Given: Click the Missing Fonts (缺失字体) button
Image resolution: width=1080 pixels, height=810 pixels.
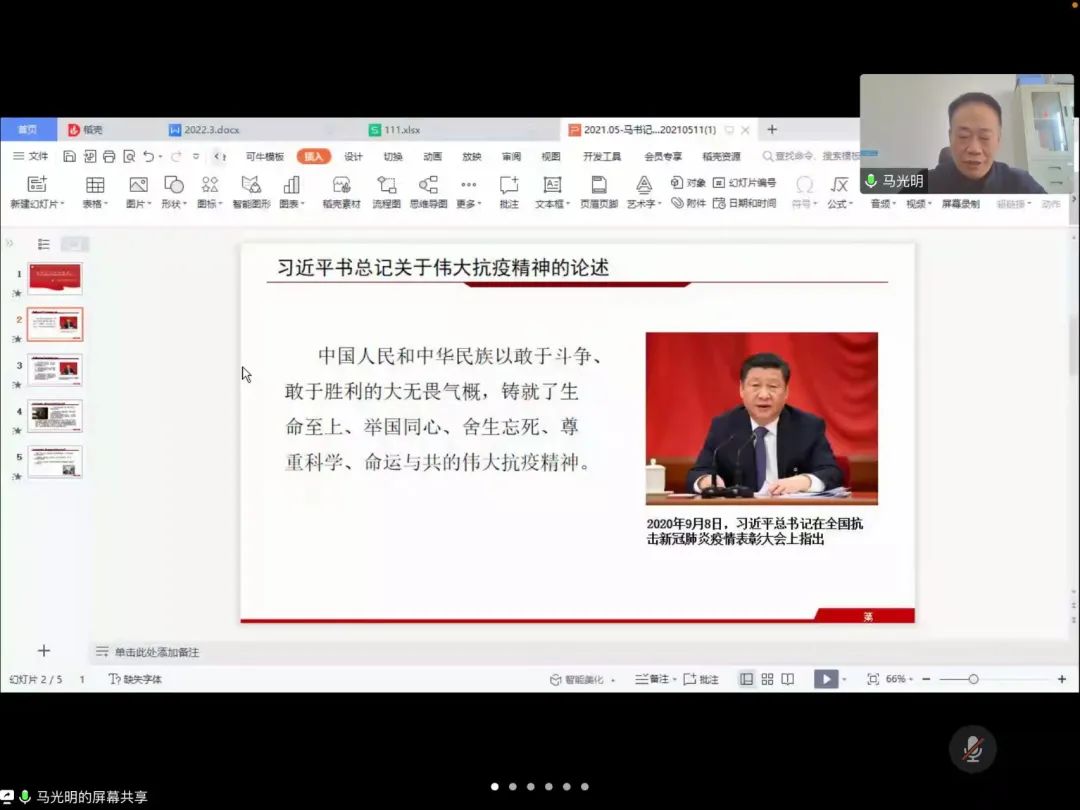Looking at the screenshot, I should coord(135,679).
